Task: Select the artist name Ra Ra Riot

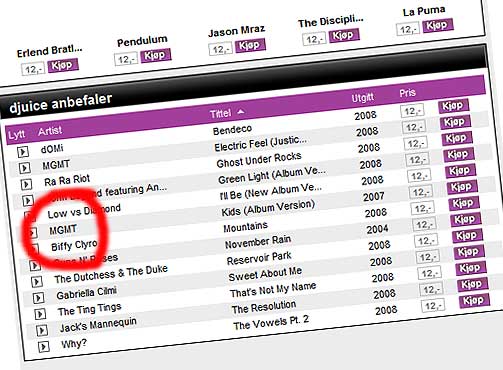Action: point(67,180)
